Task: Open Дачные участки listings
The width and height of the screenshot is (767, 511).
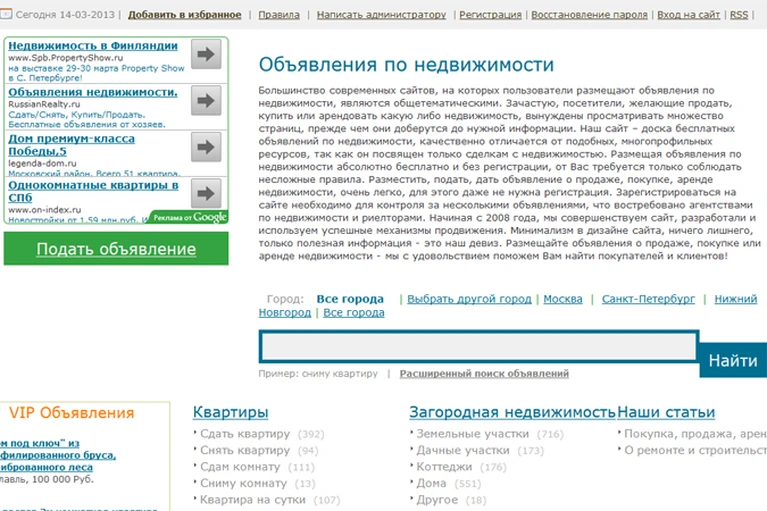Action: [x=463, y=450]
